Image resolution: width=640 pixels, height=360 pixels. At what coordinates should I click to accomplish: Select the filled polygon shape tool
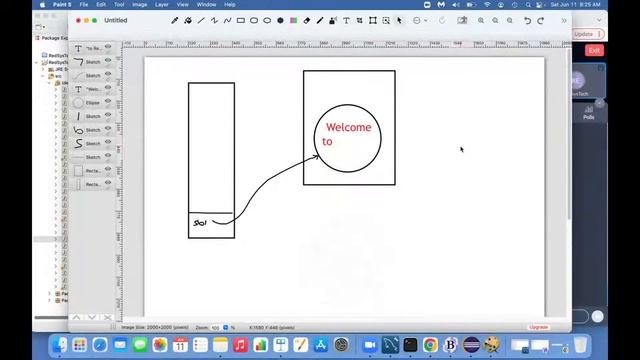[x=280, y=20]
